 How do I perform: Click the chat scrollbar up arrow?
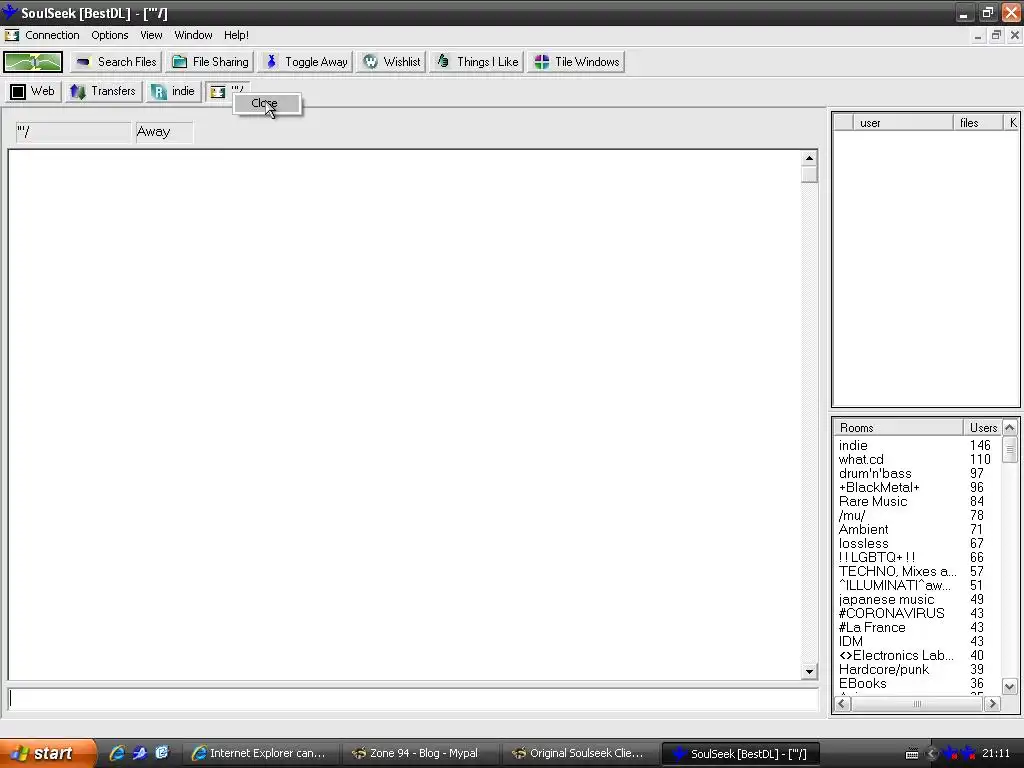pos(809,158)
